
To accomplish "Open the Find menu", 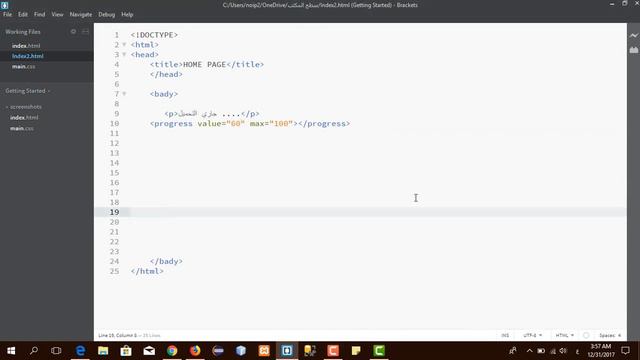I will coord(40,14).
